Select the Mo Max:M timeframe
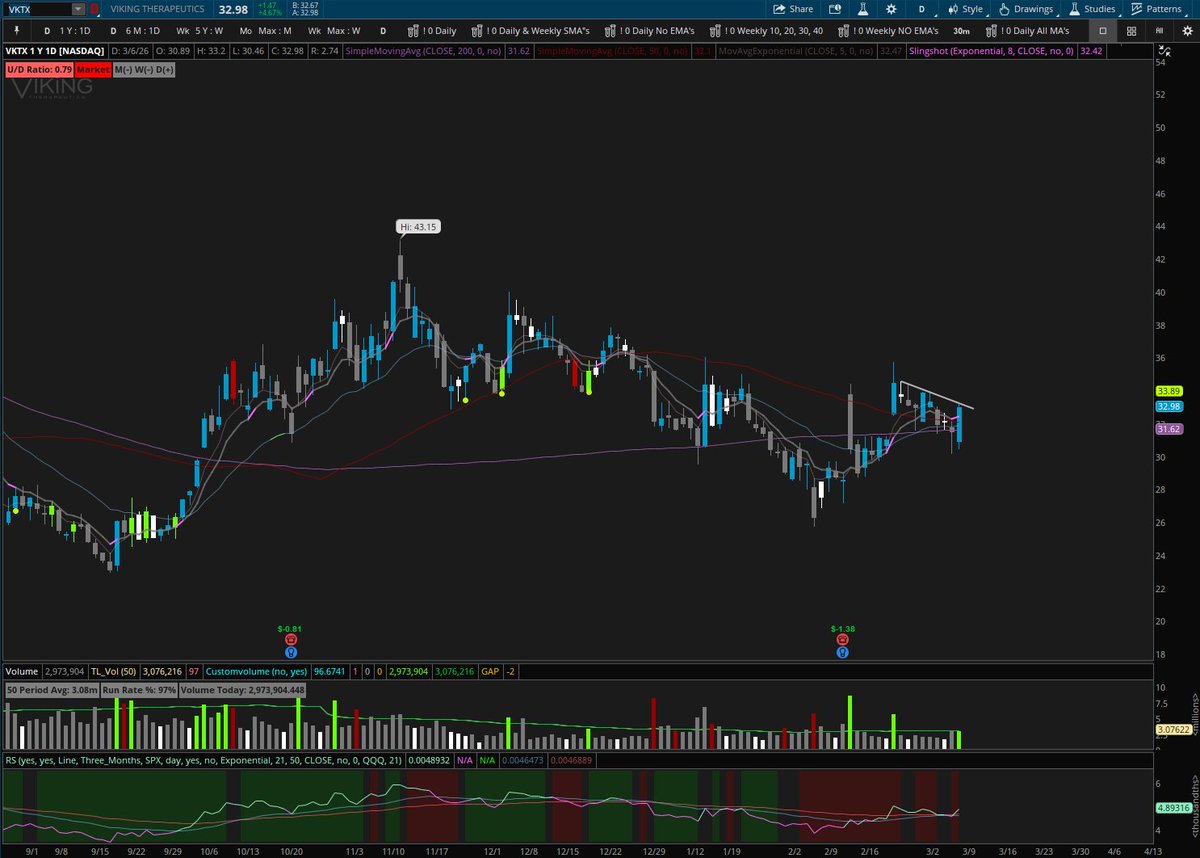Viewport: 1200px width, 858px height. (x=265, y=31)
